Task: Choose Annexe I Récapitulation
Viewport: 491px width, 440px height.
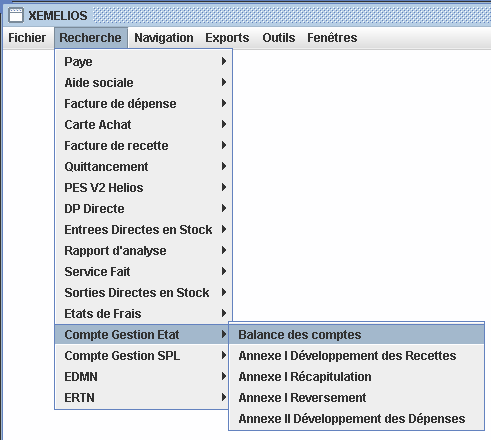Action: 356,377
